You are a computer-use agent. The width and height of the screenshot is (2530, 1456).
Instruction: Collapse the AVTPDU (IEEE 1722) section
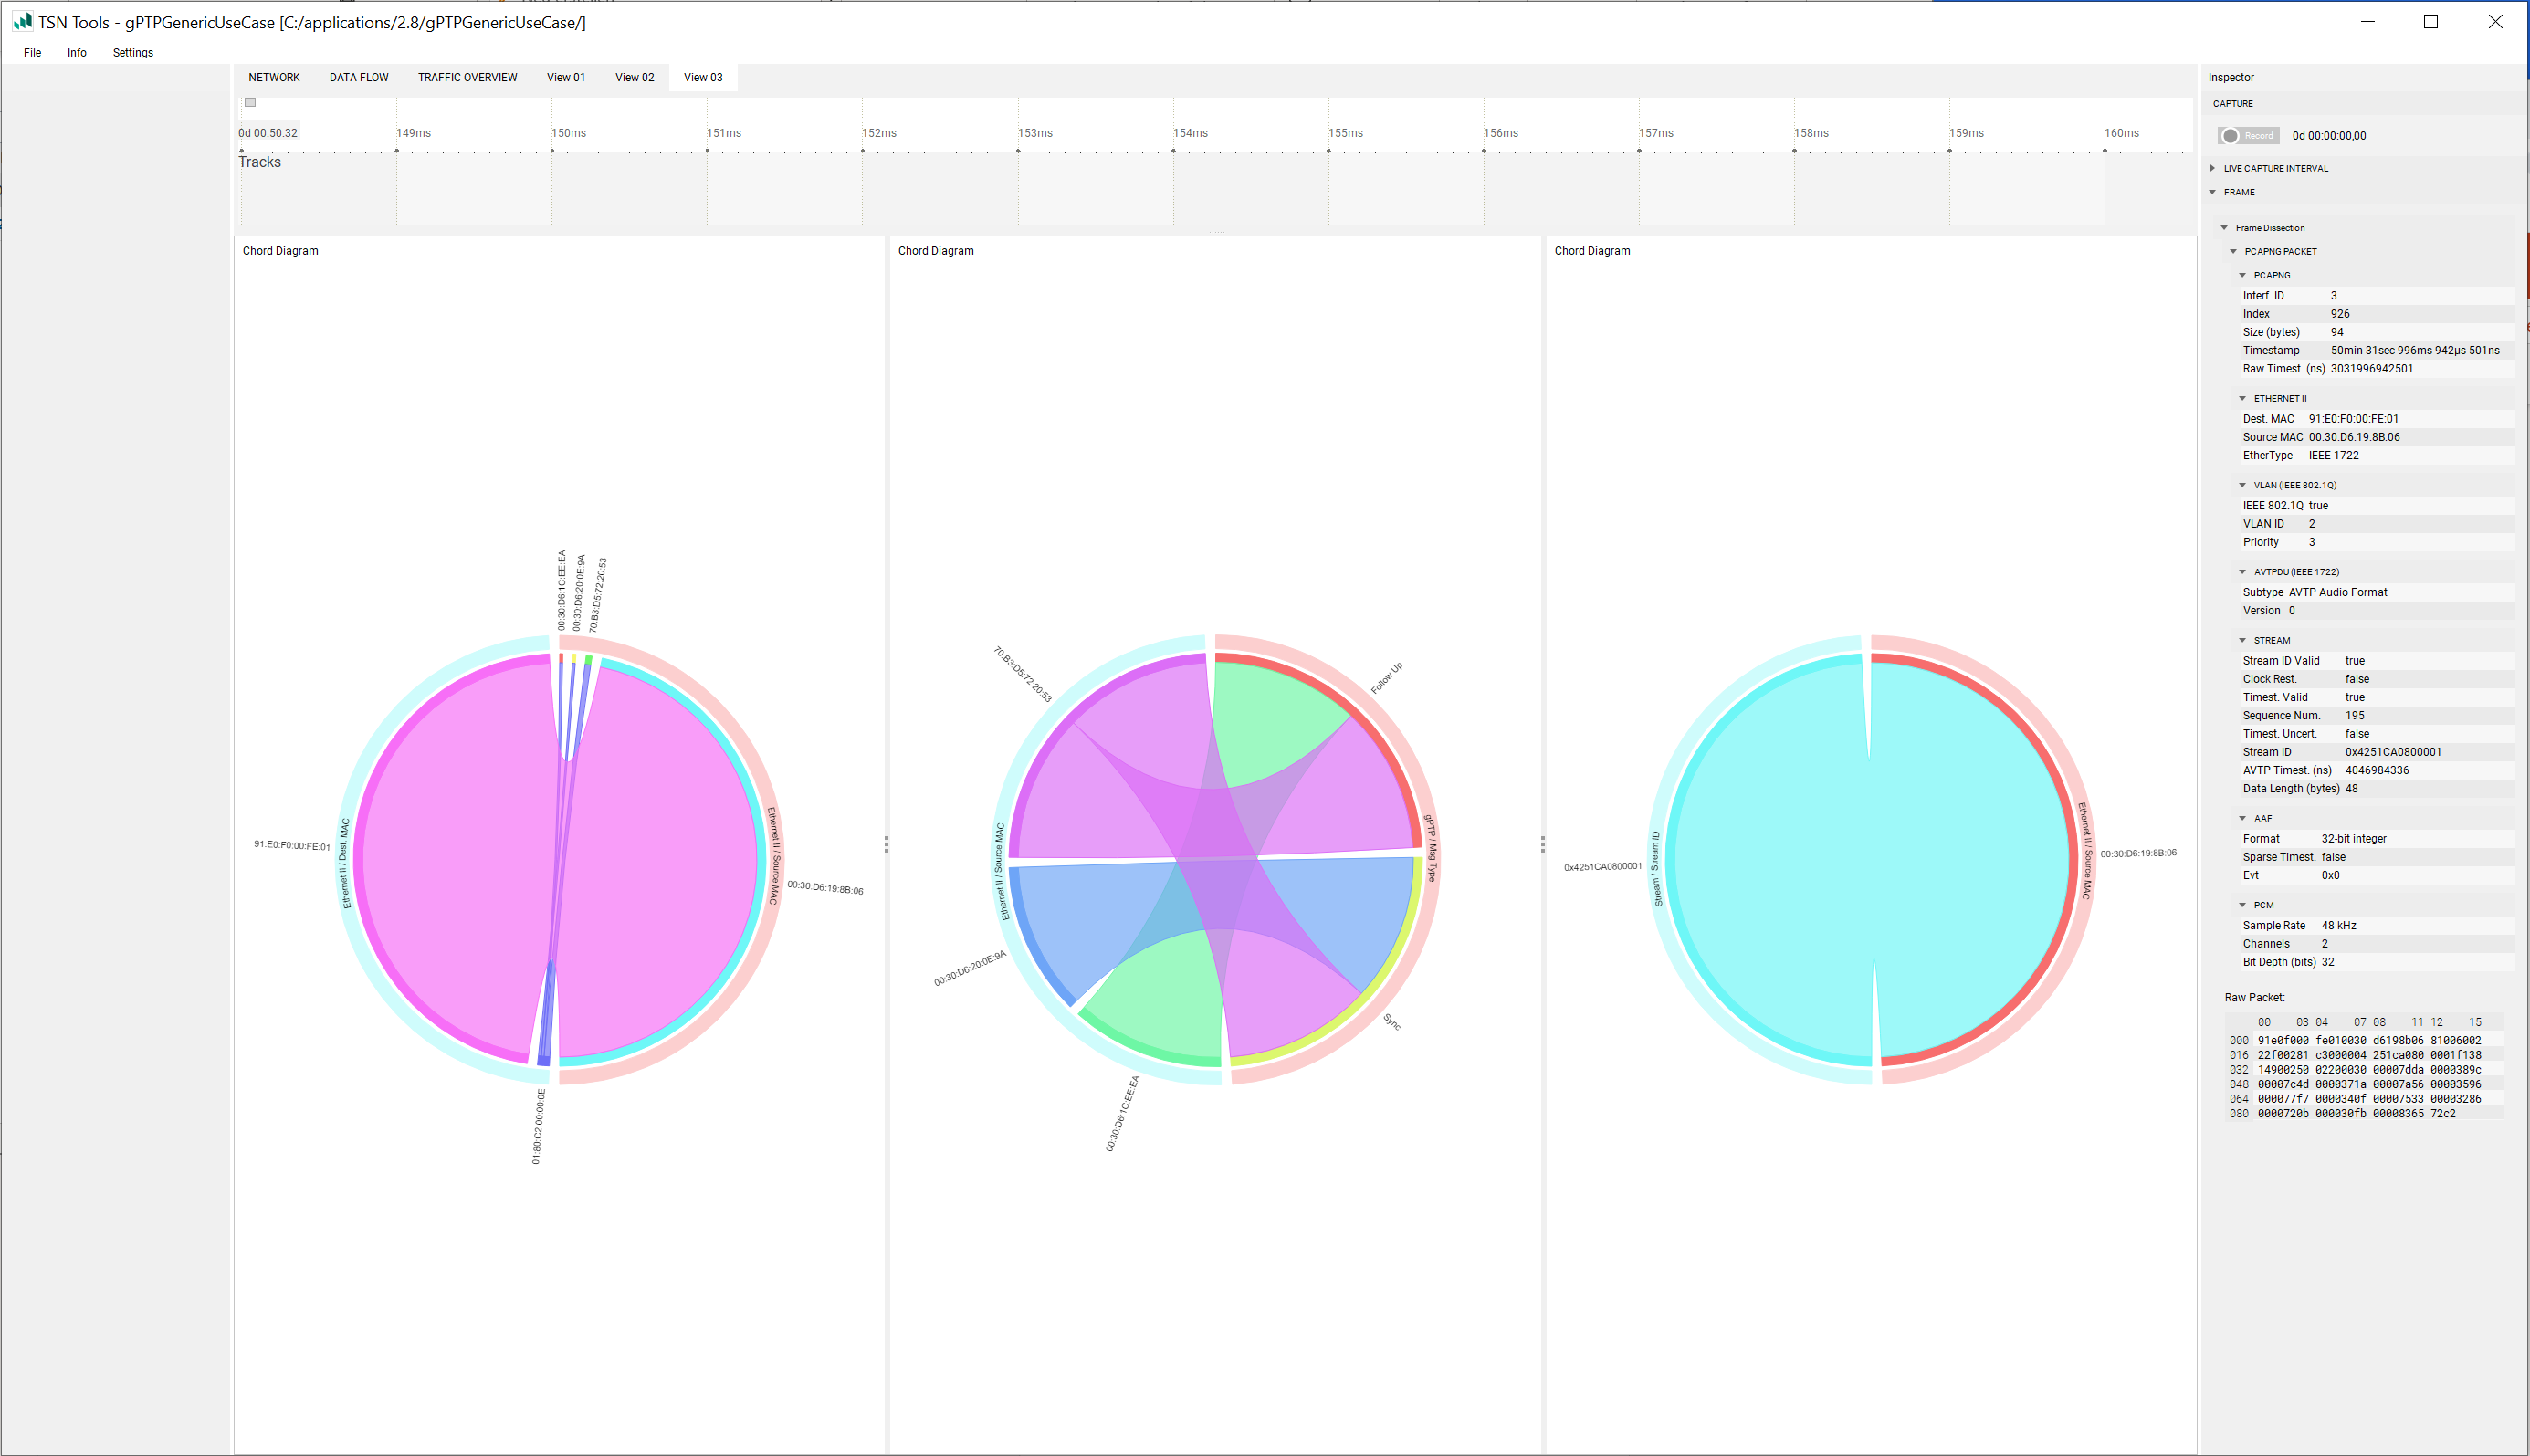pos(2242,572)
